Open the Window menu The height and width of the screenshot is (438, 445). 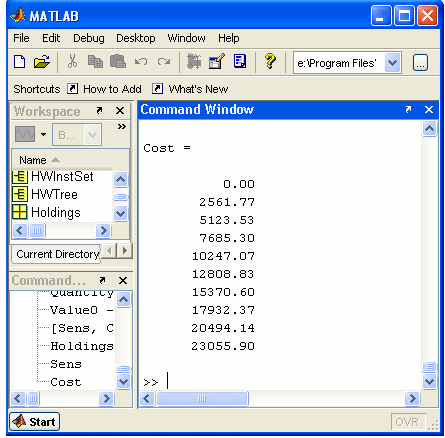point(186,38)
